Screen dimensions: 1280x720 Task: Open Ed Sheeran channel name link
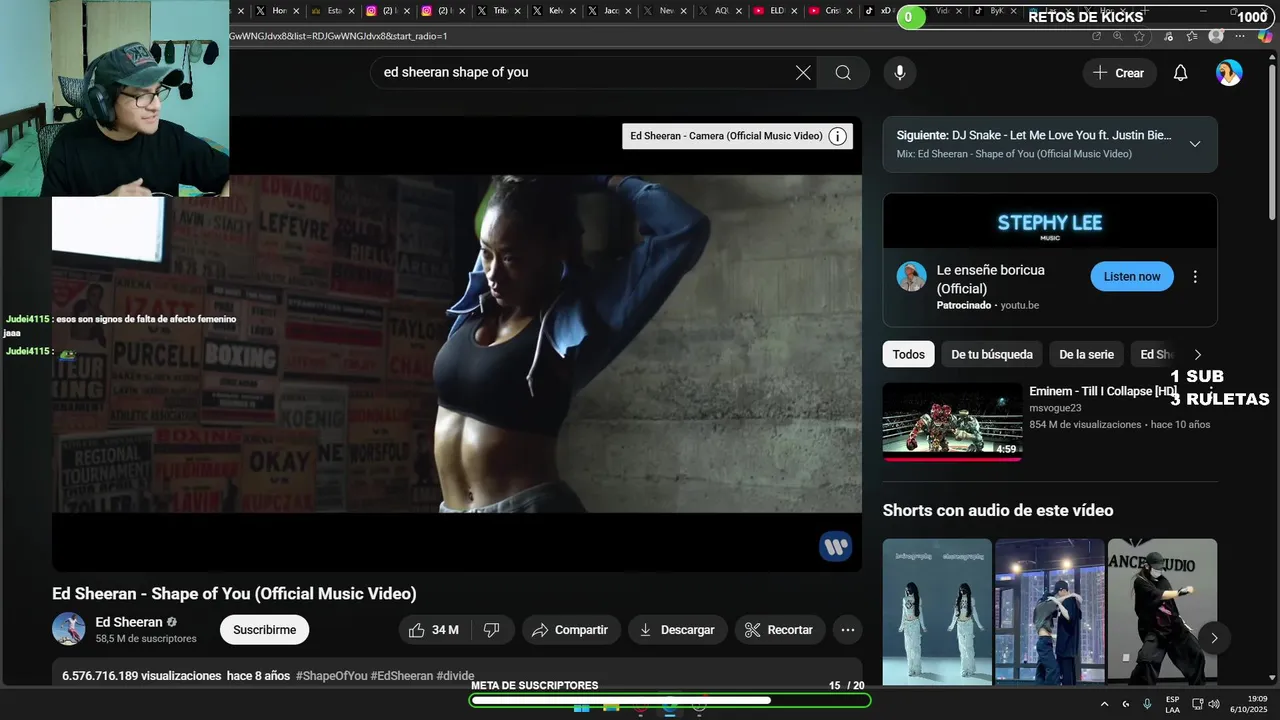click(129, 622)
